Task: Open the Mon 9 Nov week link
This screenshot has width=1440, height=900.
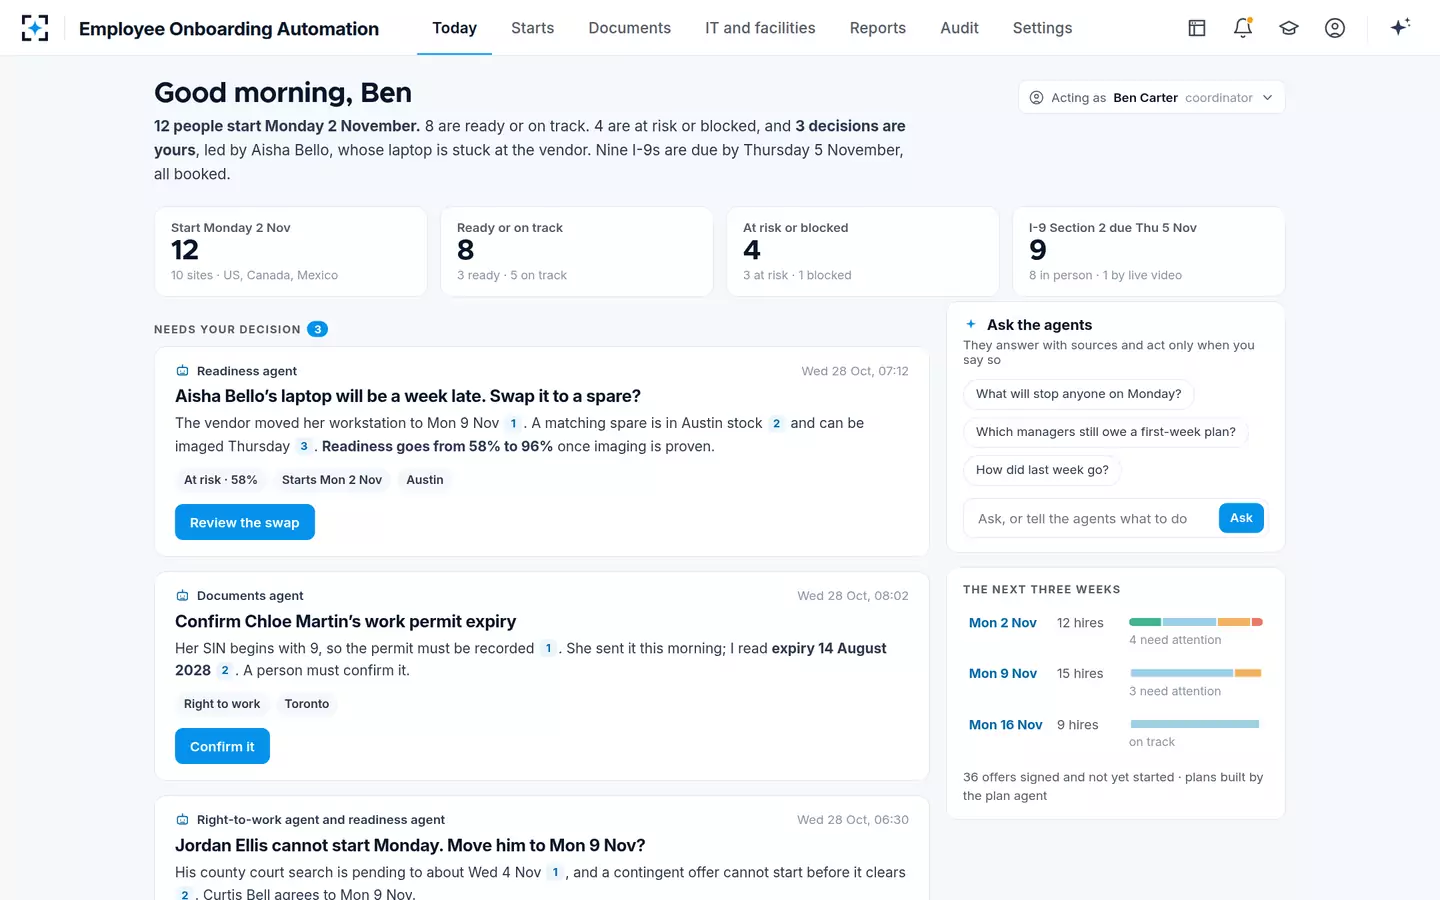Action: (1002, 674)
